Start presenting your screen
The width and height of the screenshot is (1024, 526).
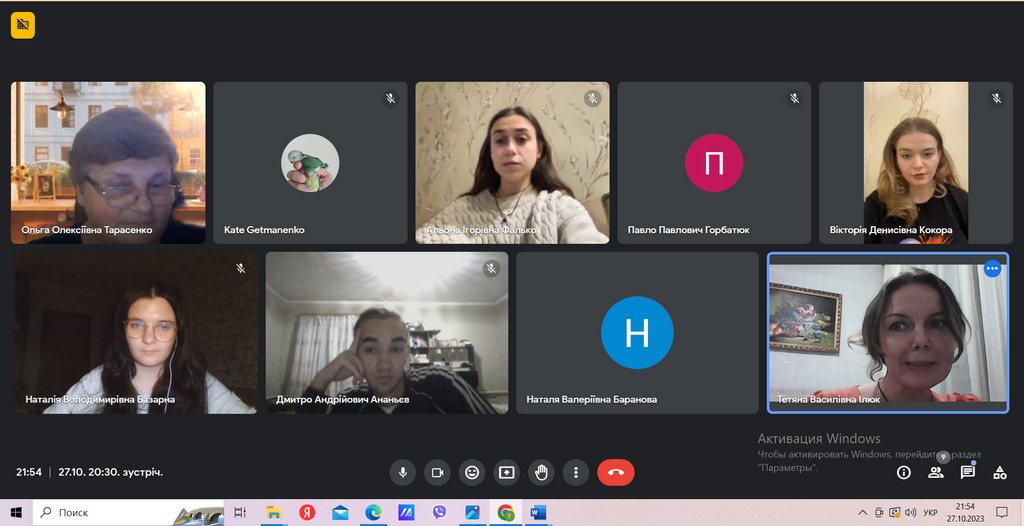[506, 472]
